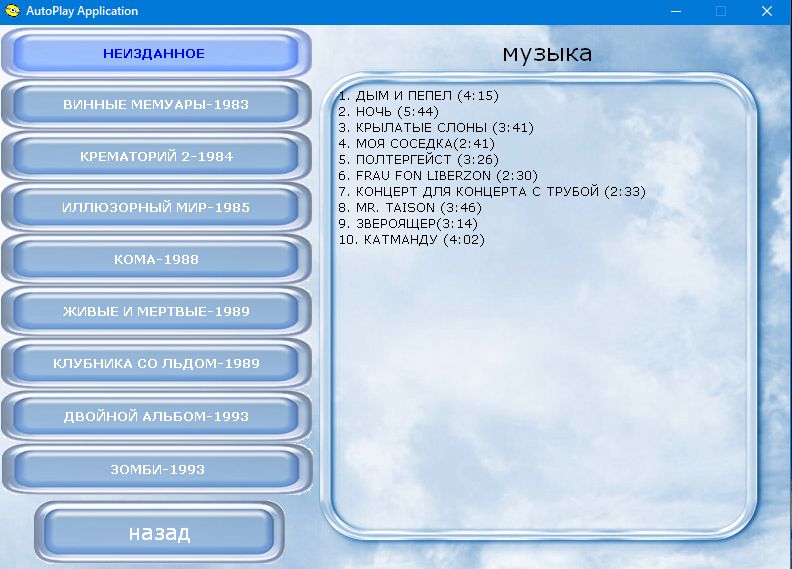Click track 2. НОЧЬ (5:44)

tap(388, 112)
